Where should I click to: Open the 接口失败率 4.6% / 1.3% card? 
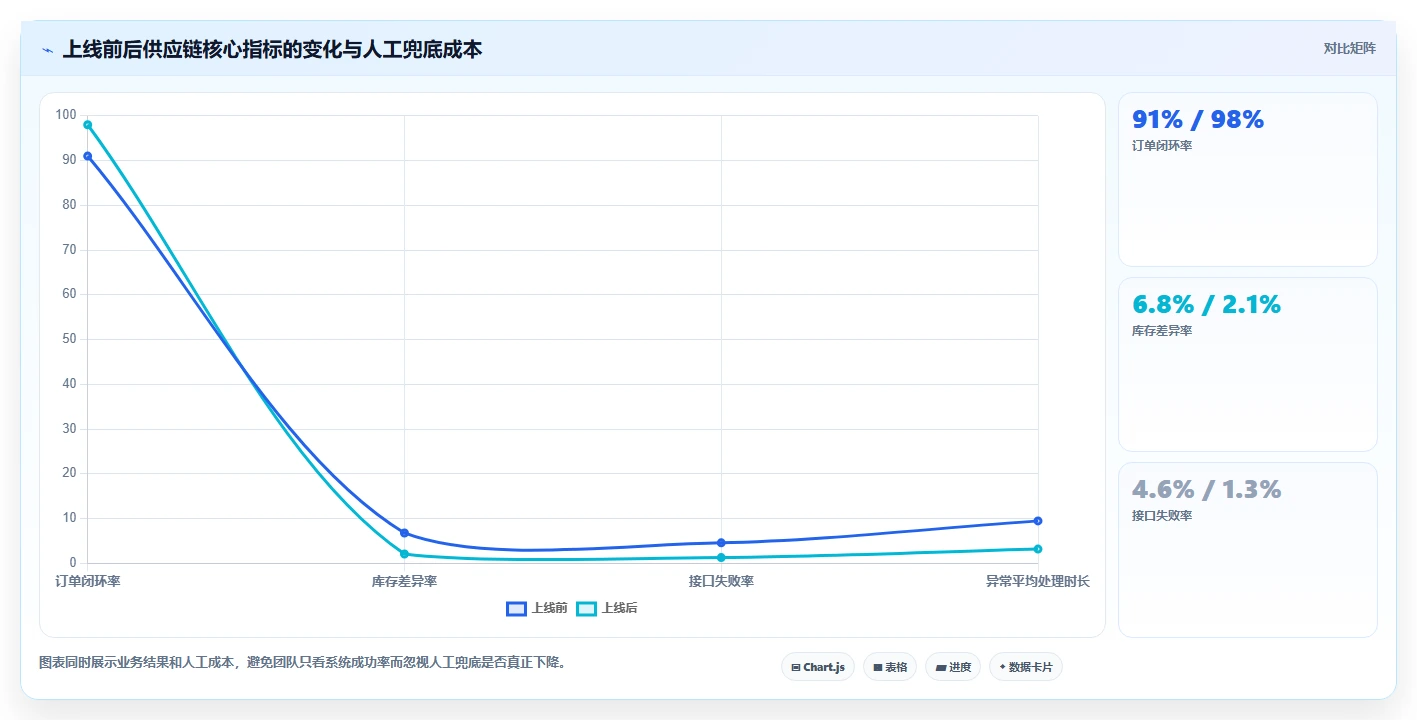pyautogui.click(x=1248, y=550)
